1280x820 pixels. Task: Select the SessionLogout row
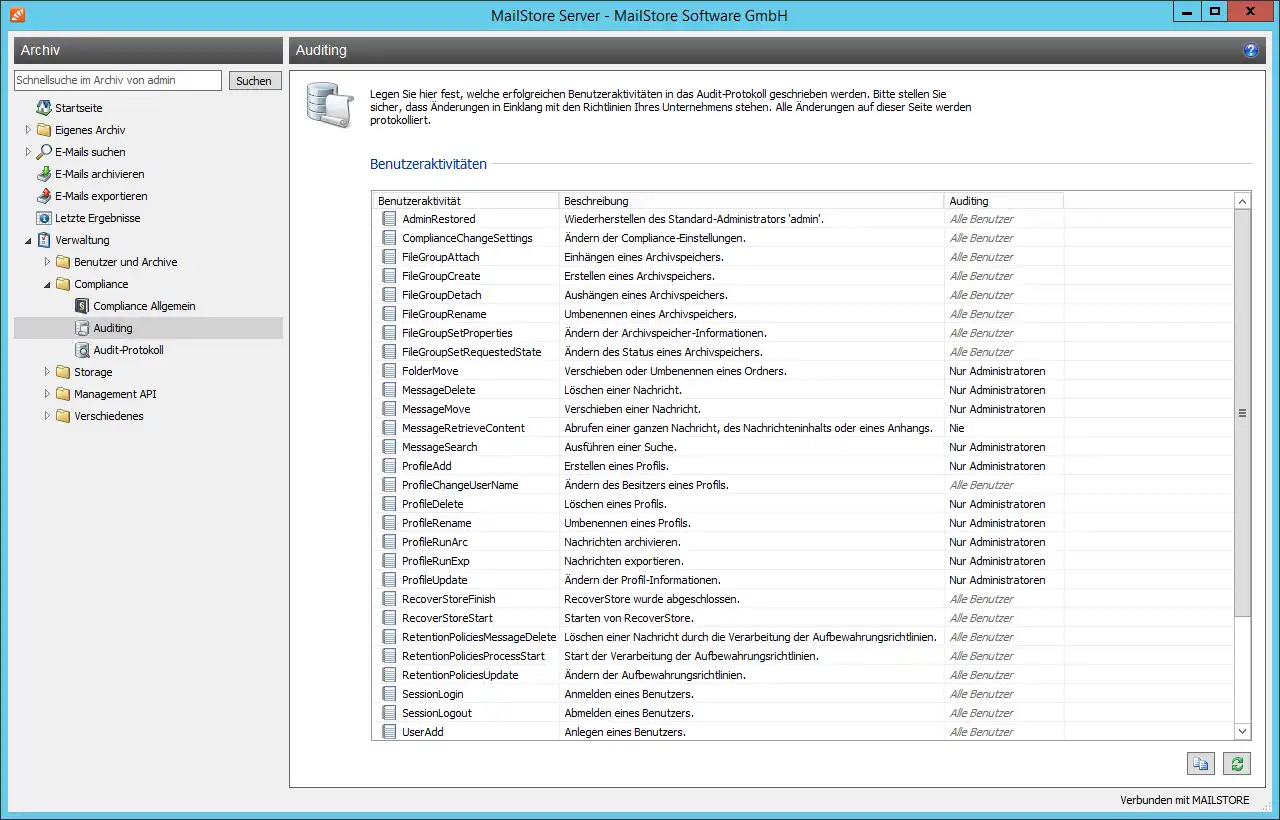click(x=804, y=713)
